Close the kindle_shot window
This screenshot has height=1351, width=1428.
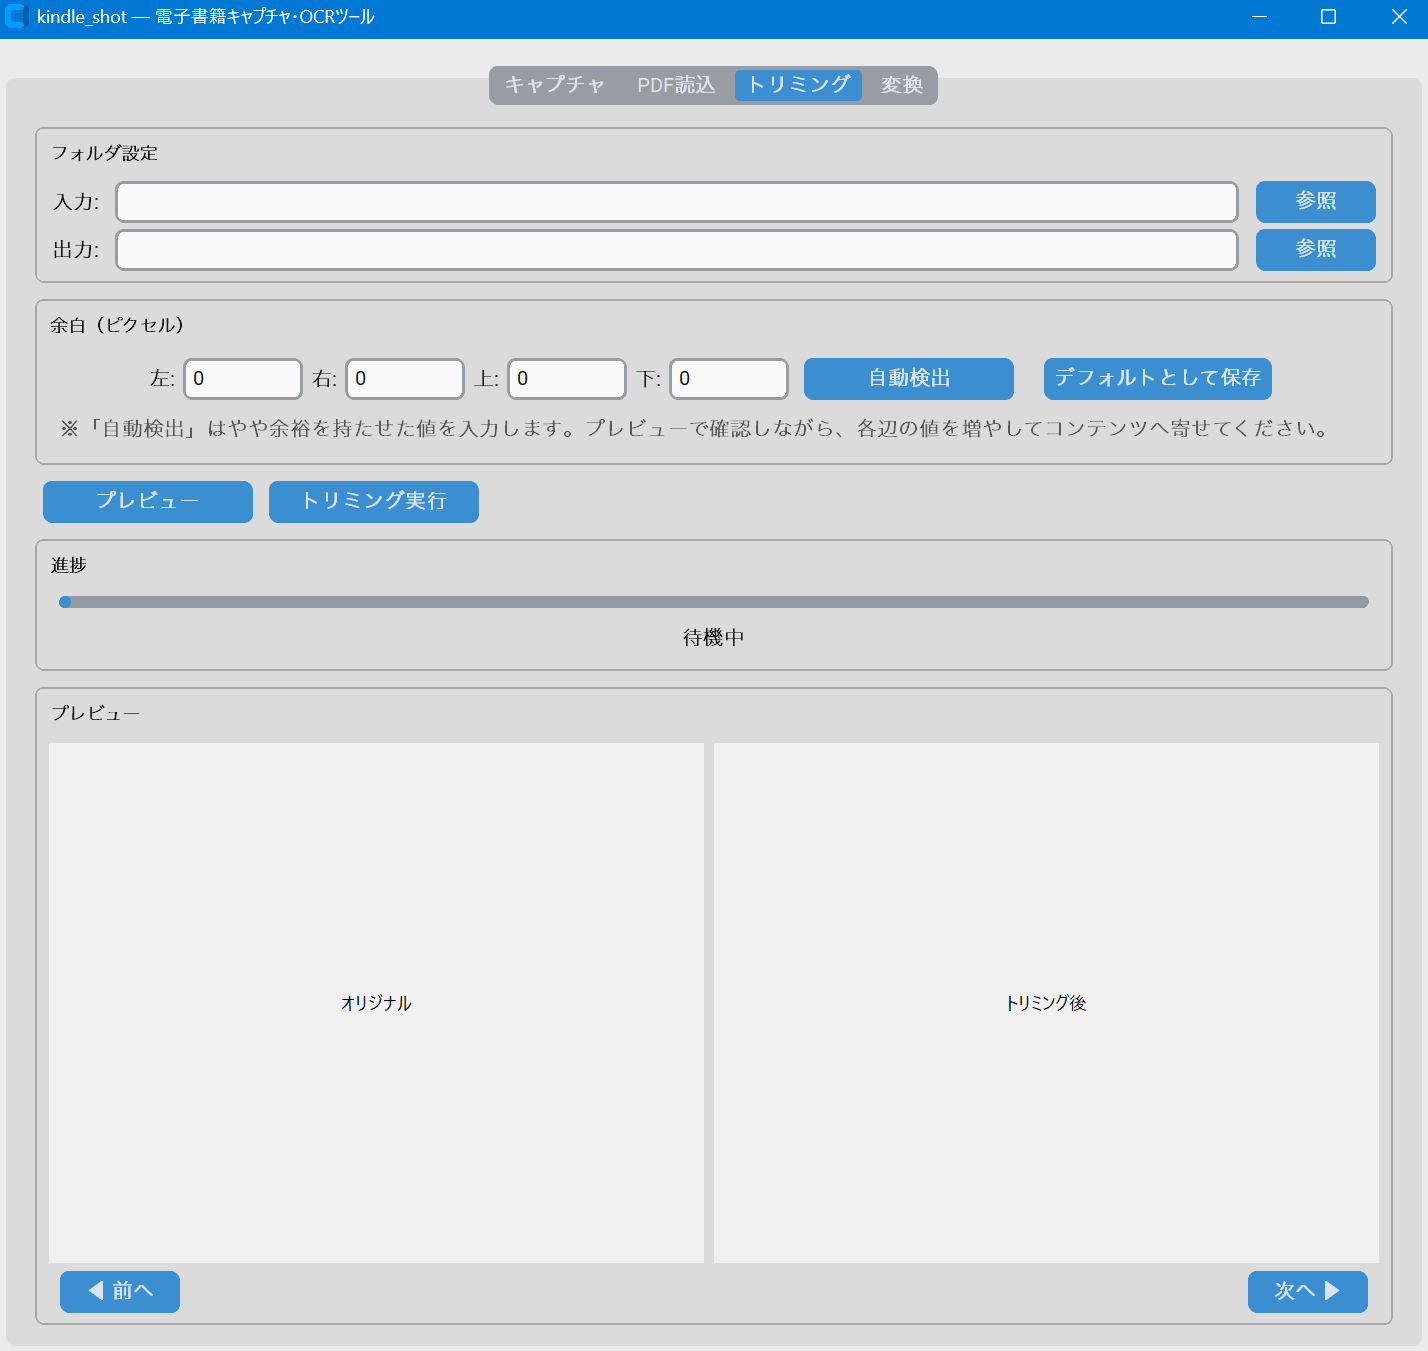point(1400,17)
